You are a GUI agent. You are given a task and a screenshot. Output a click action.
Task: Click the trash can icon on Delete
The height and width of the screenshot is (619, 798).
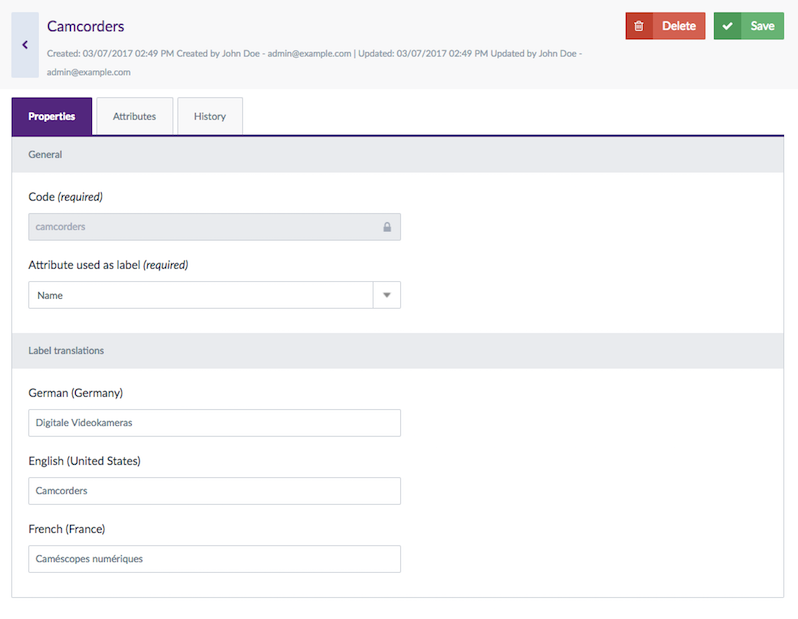tap(639, 26)
